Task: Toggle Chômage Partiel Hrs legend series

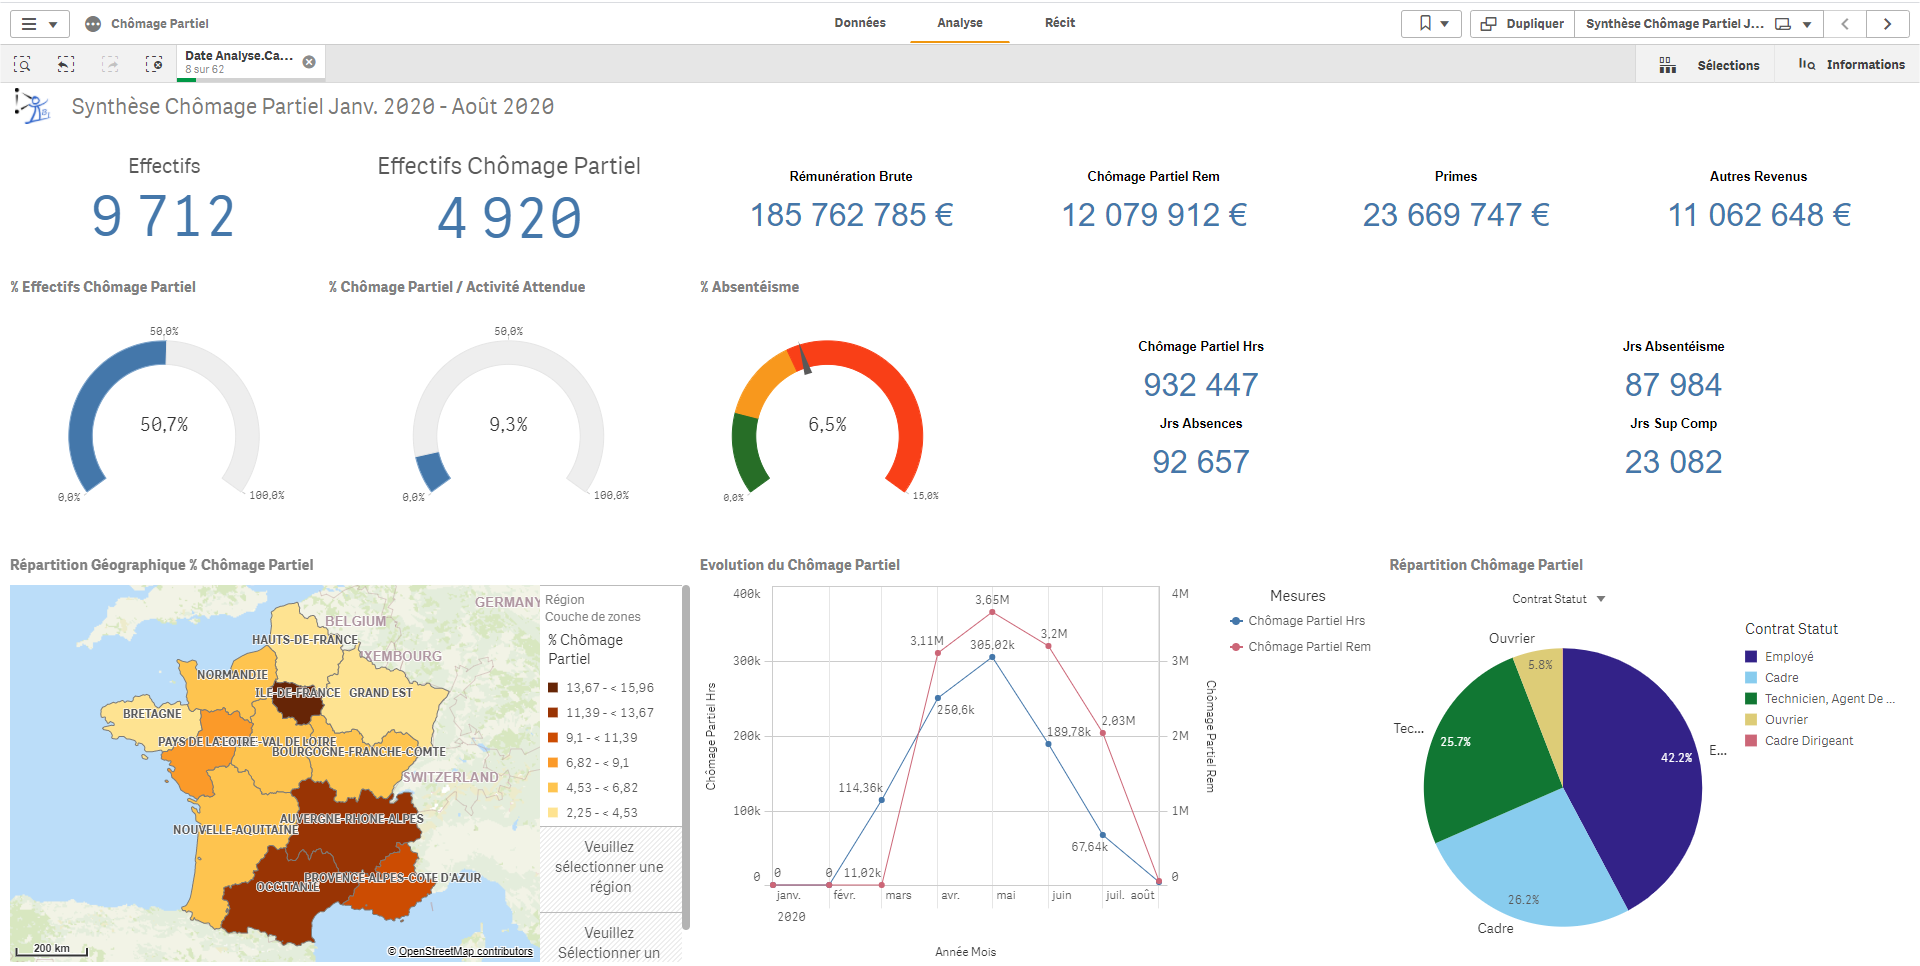Action: [1298, 621]
